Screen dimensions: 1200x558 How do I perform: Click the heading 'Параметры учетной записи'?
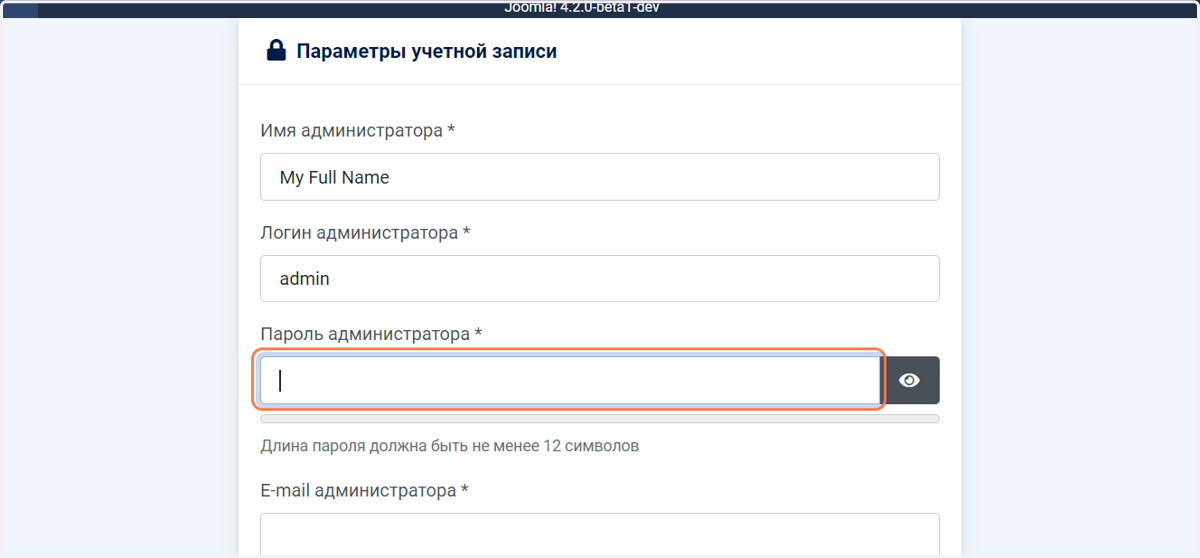pos(427,51)
